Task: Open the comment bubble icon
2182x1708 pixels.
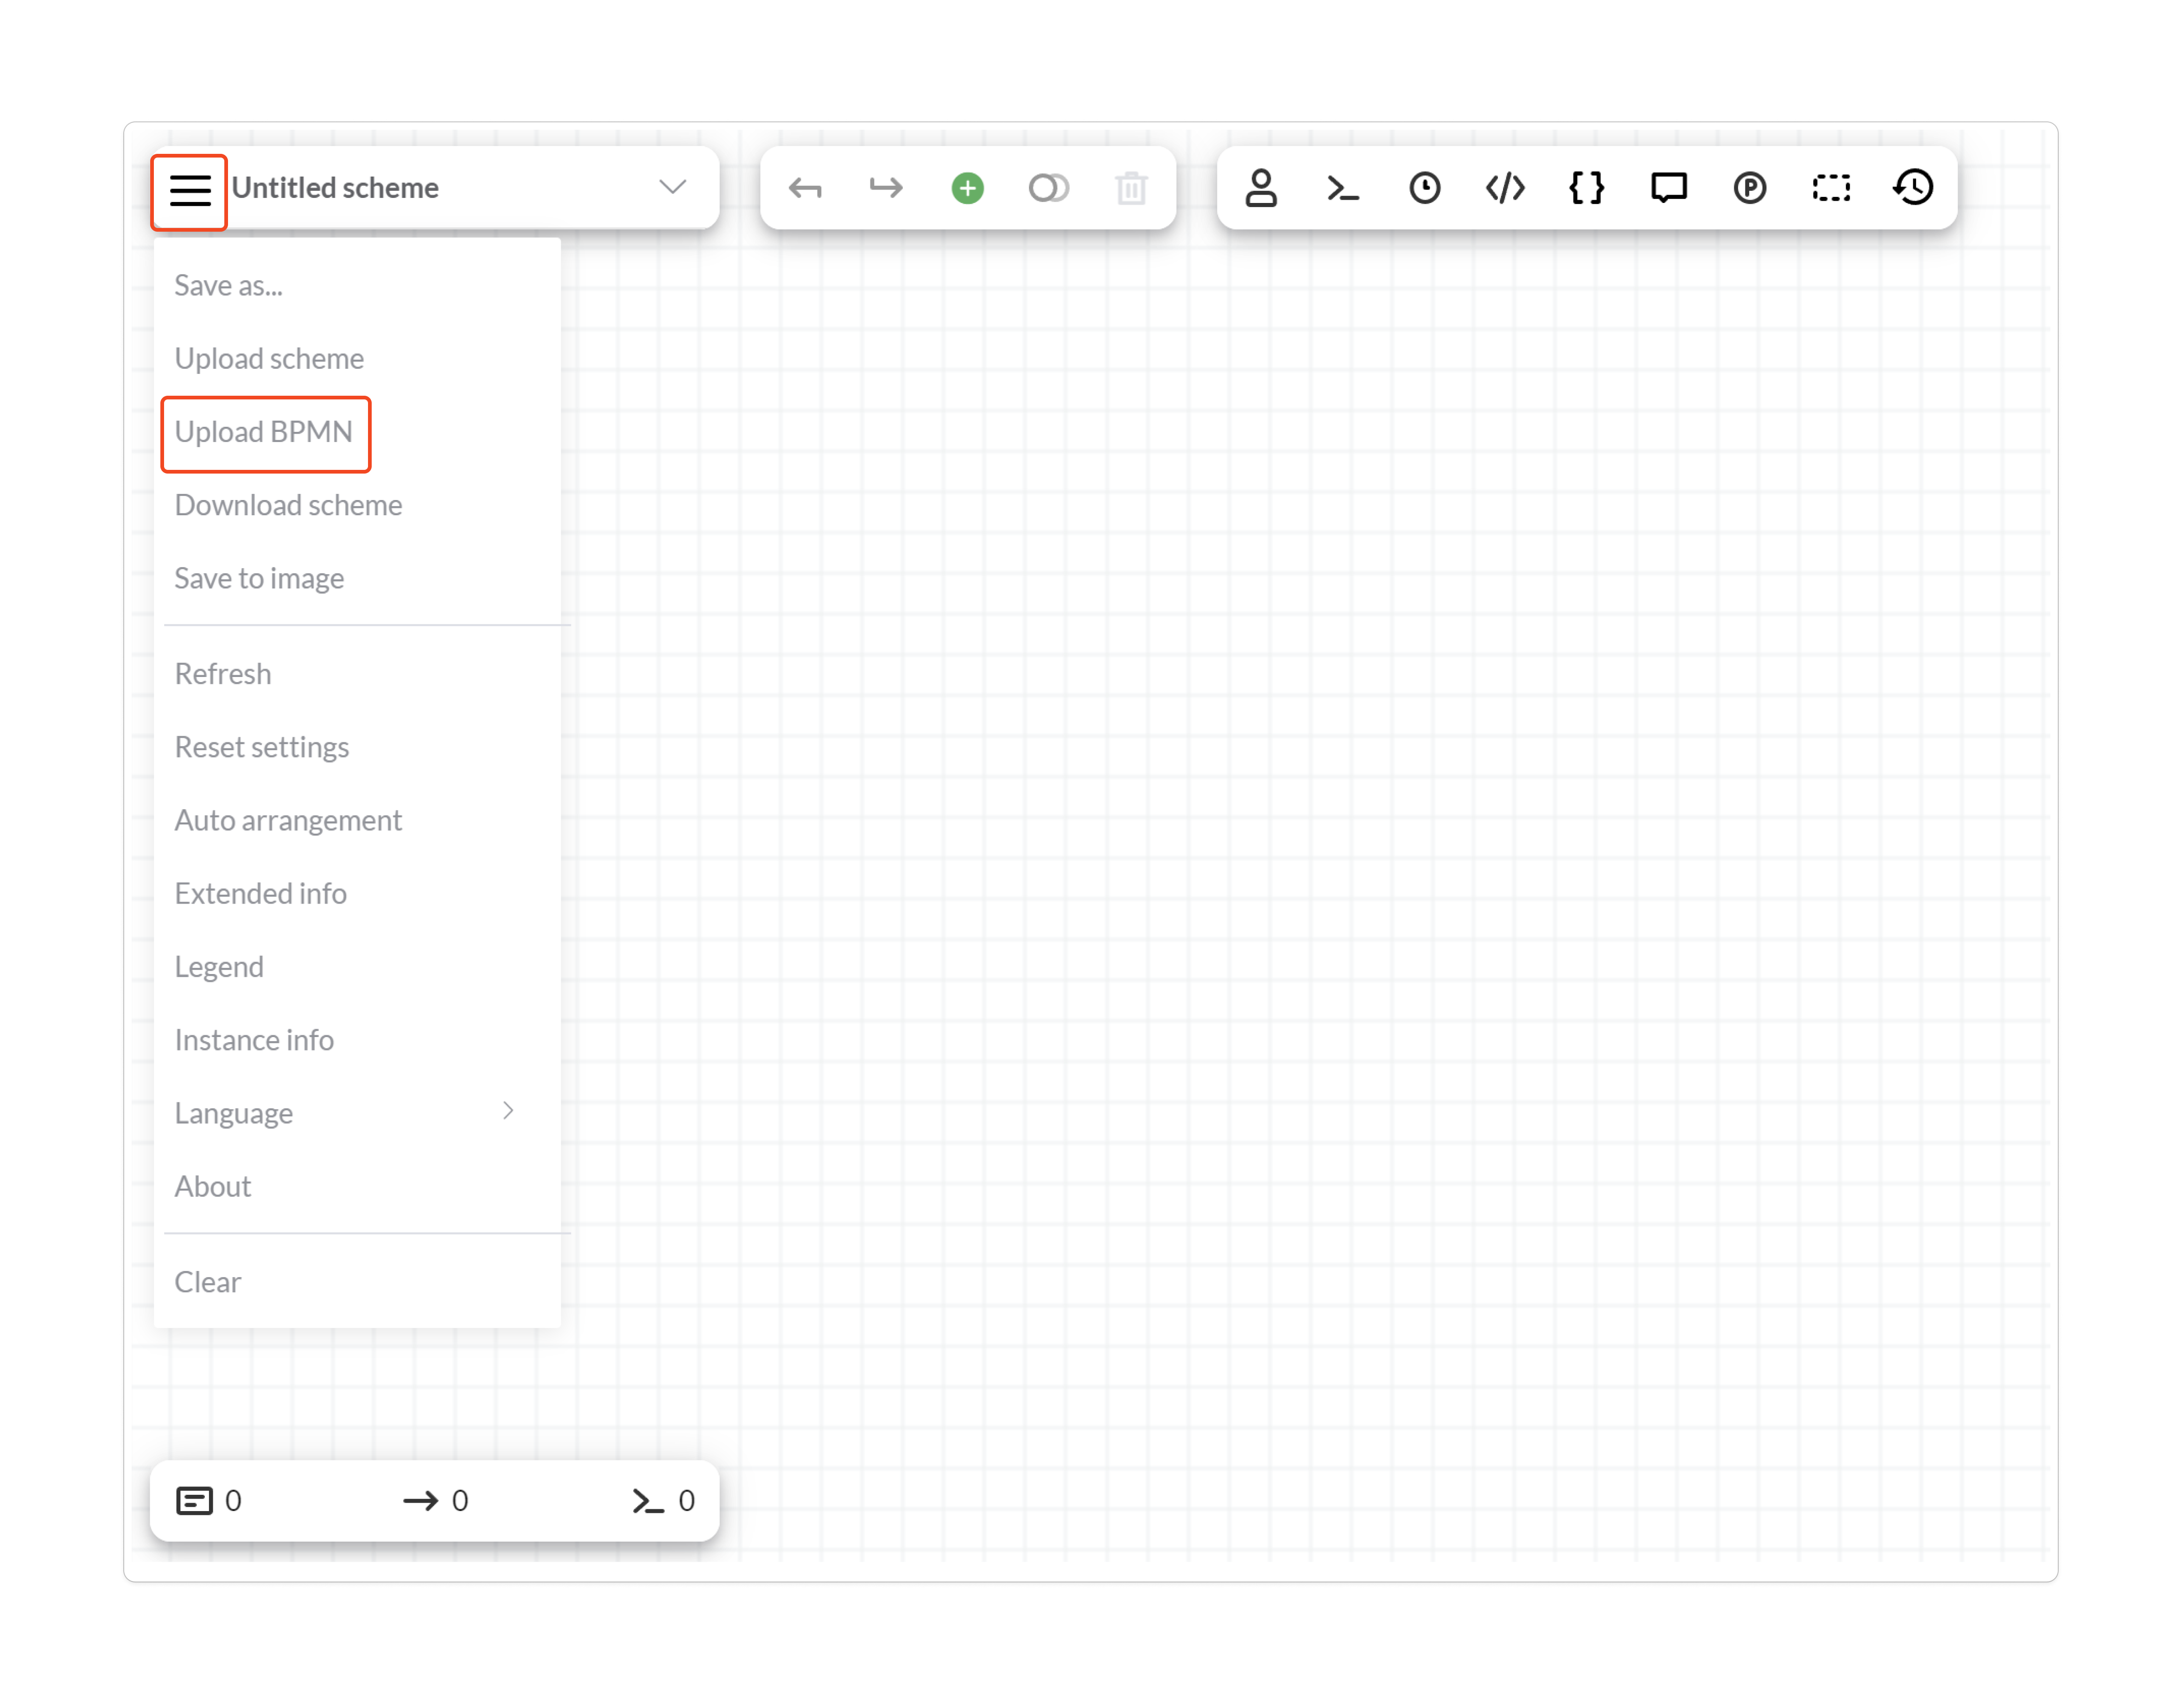Action: (1668, 188)
